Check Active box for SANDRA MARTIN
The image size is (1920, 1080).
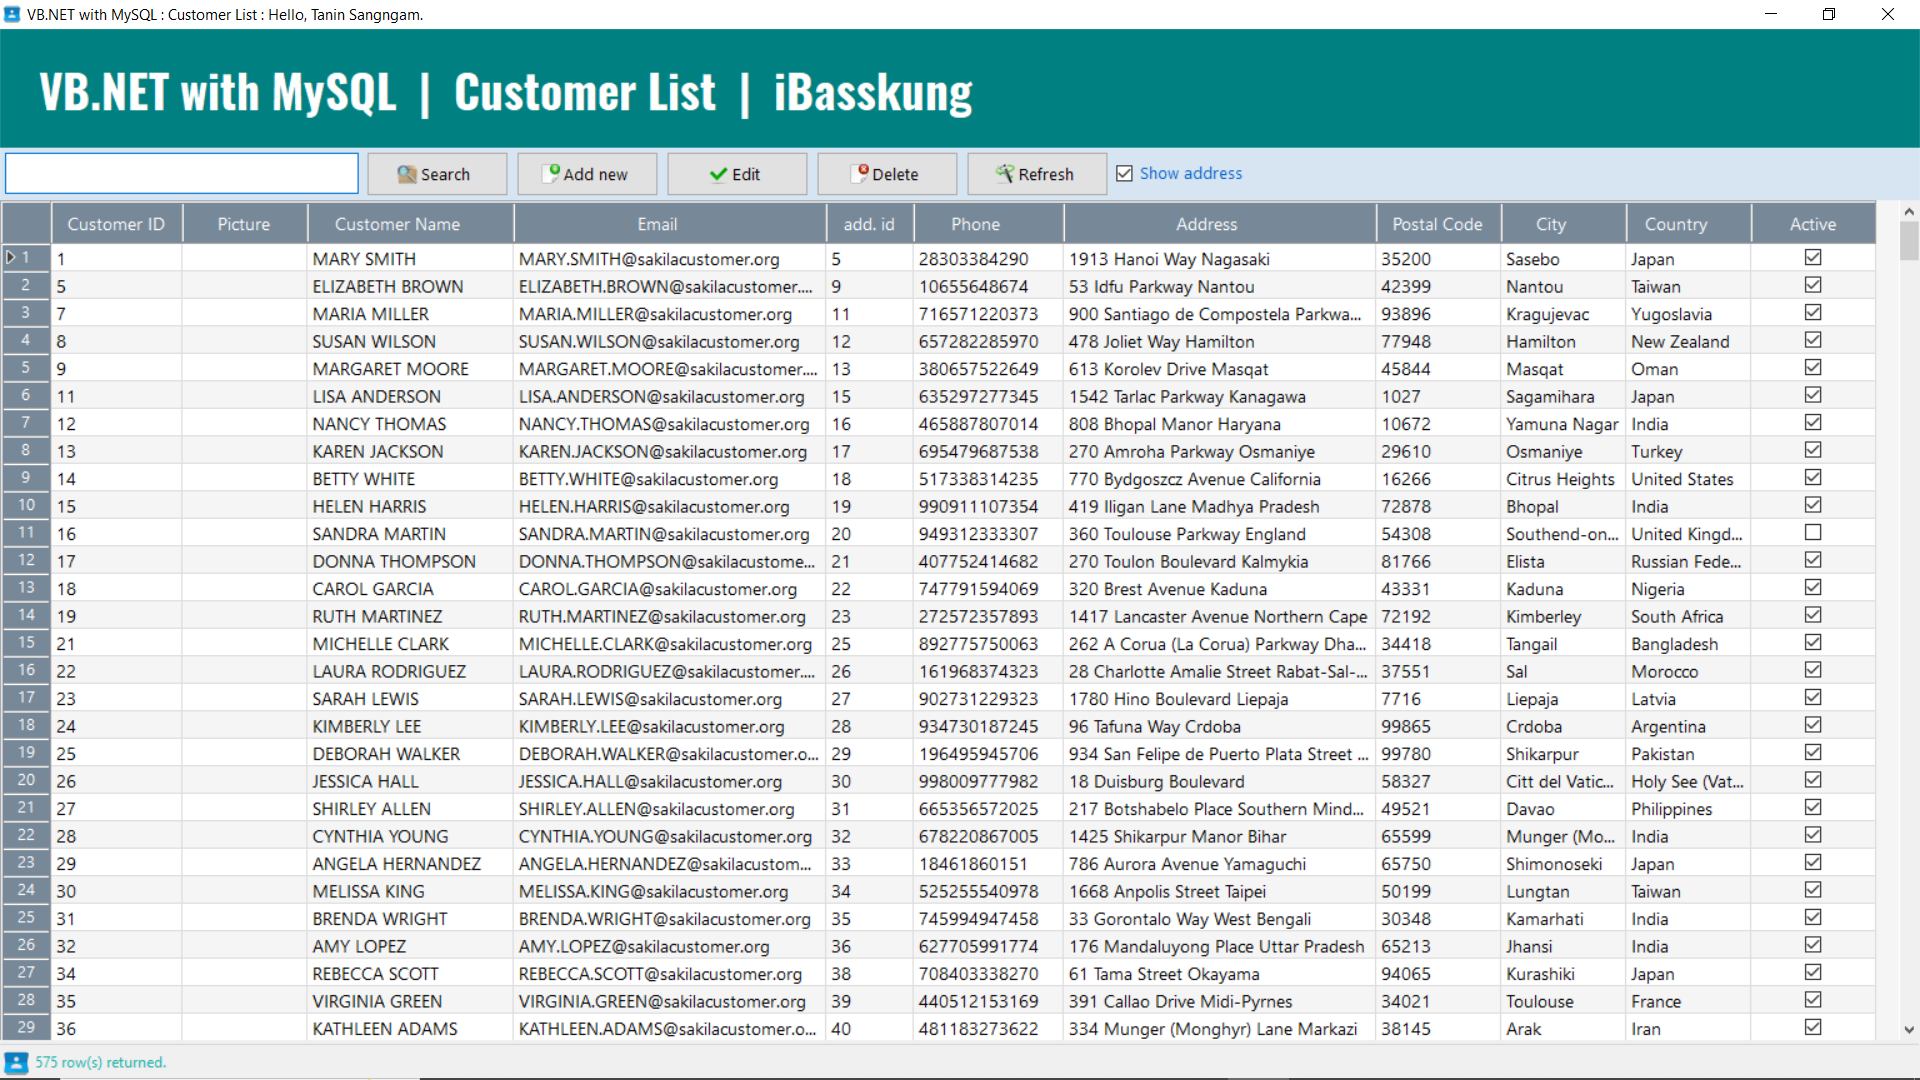[x=1813, y=533]
